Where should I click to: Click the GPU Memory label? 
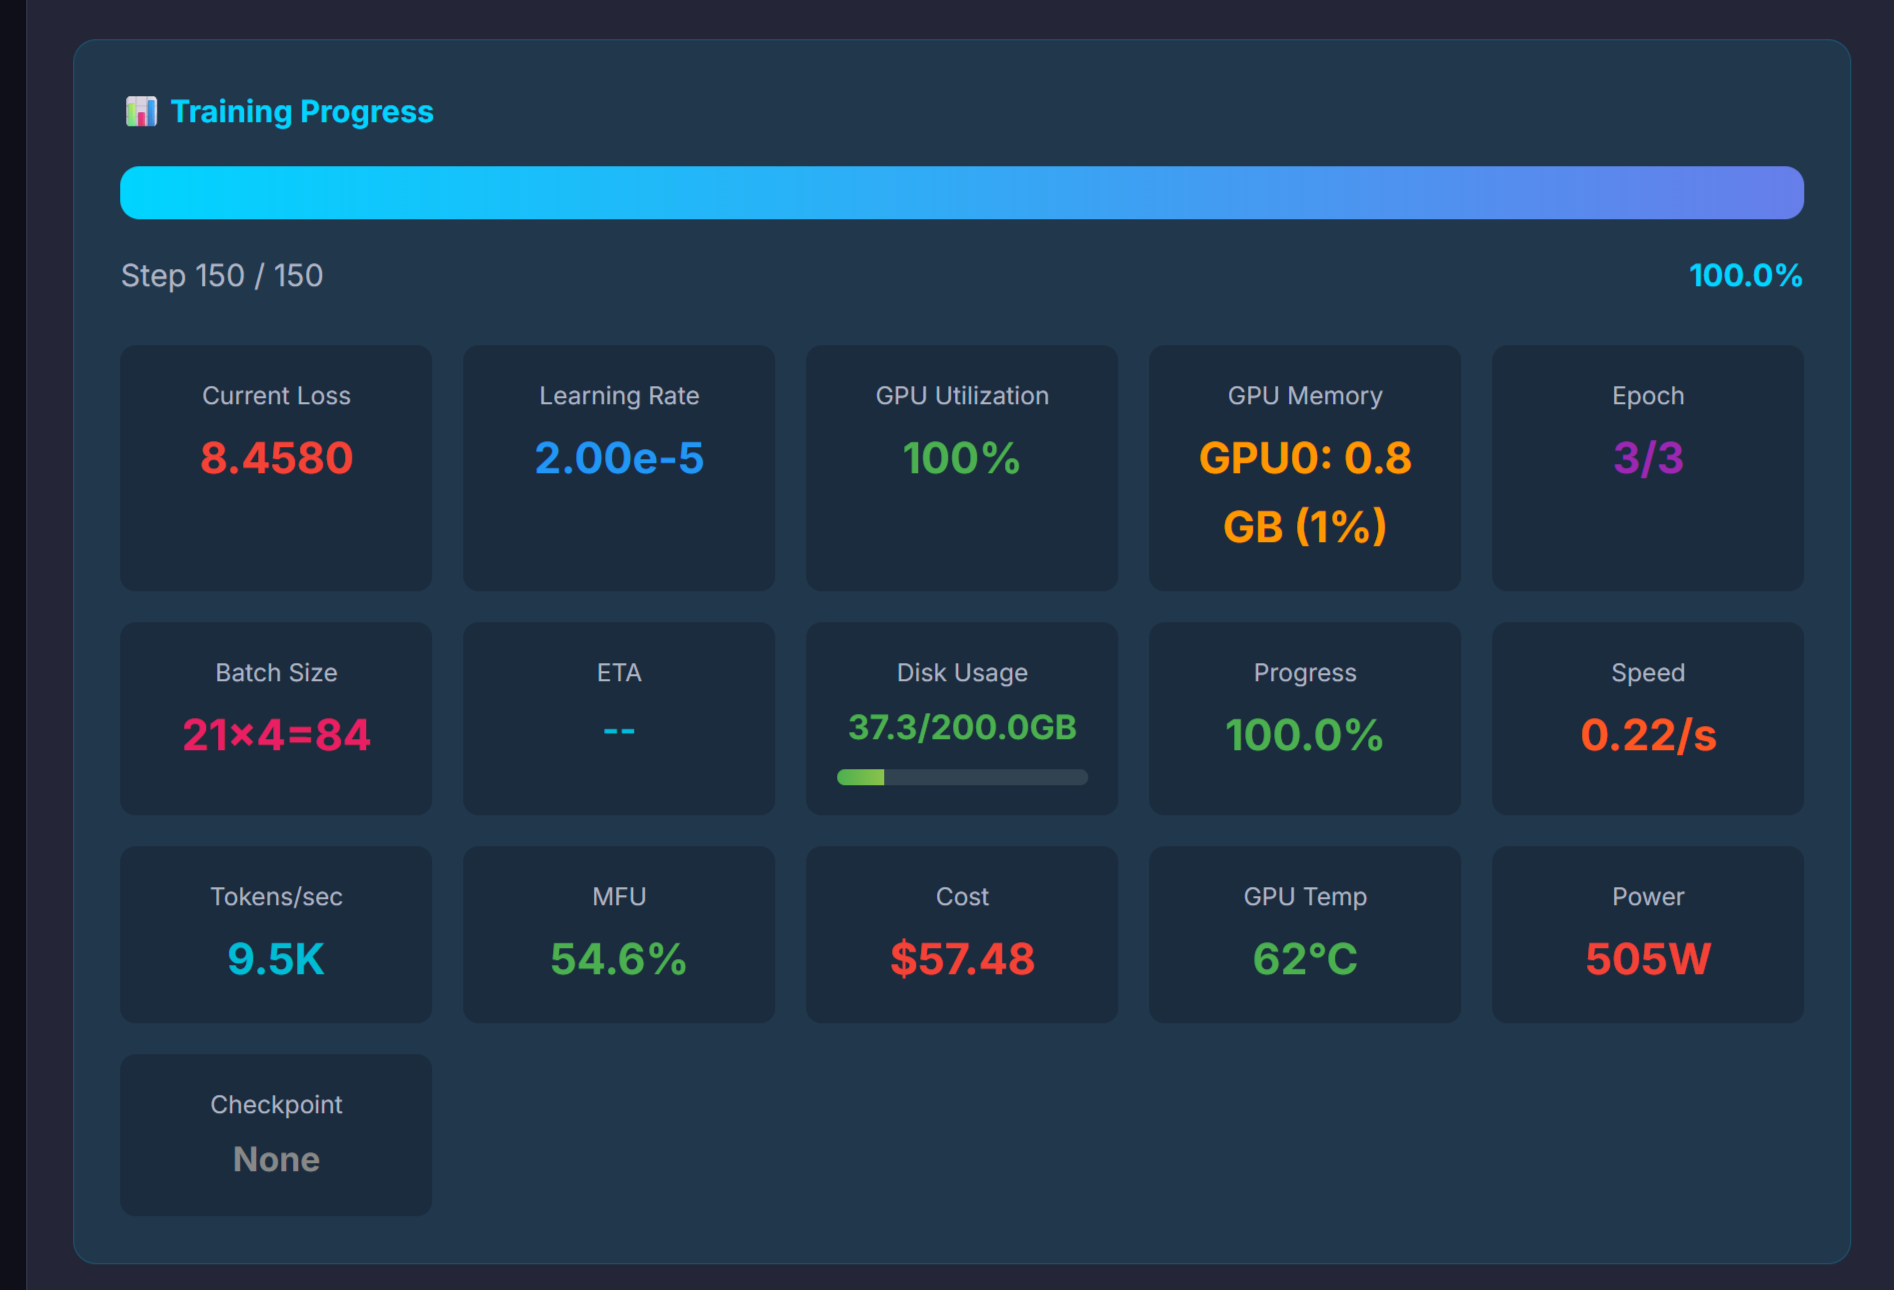coord(1305,395)
